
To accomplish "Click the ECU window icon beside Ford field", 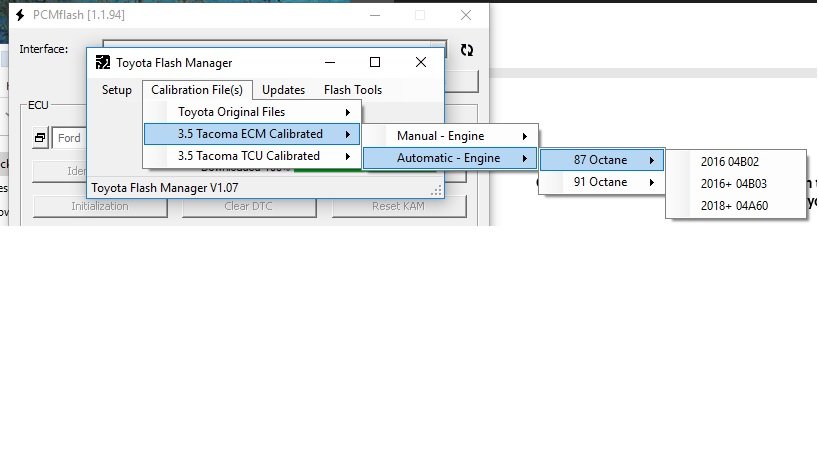I will tap(40, 138).
